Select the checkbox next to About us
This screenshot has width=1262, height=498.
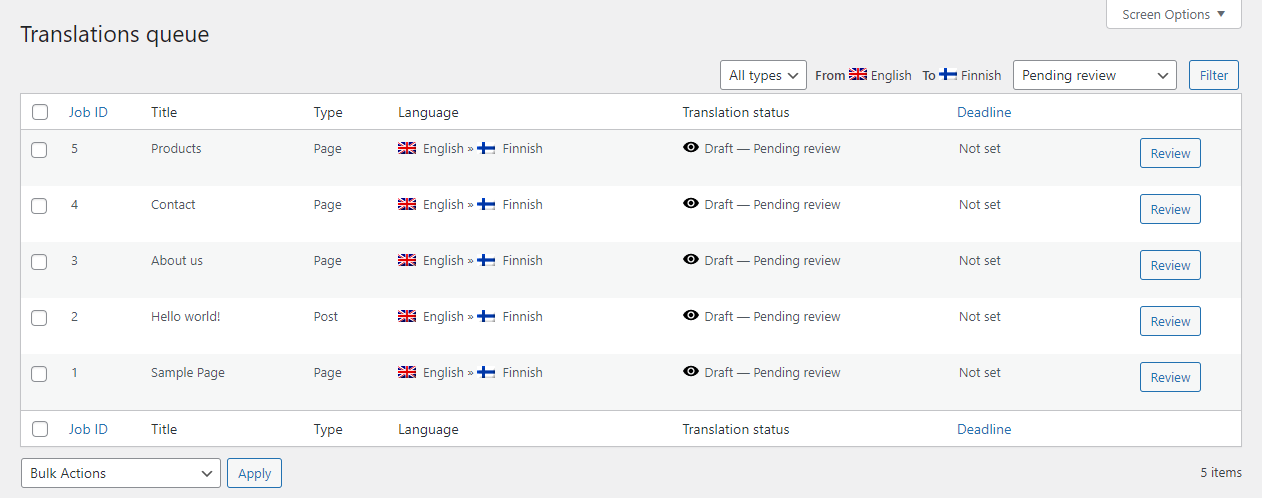[39, 262]
